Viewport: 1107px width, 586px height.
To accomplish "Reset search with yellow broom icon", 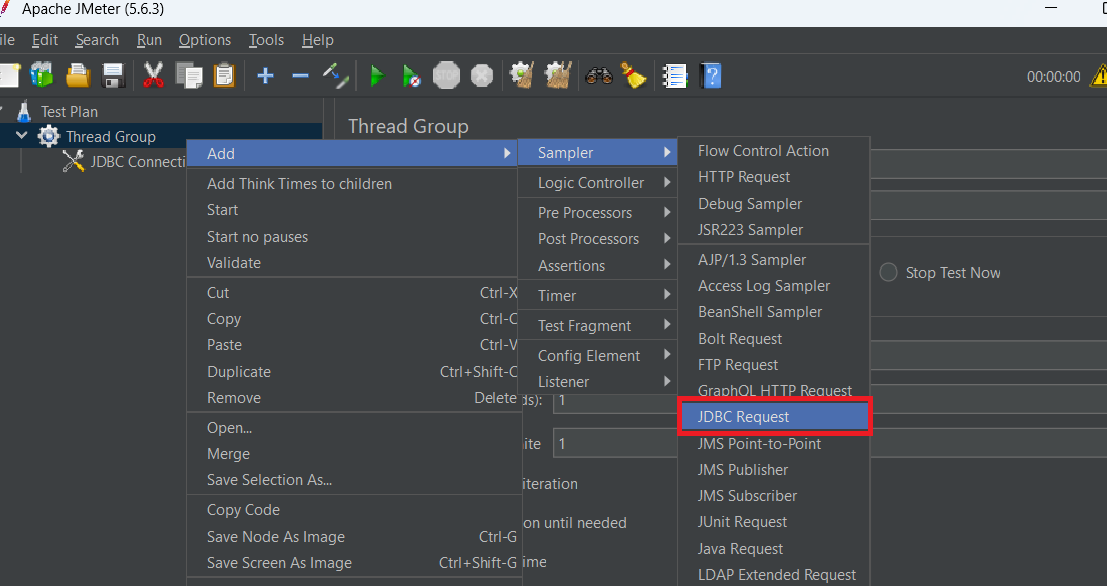I will coord(634,75).
